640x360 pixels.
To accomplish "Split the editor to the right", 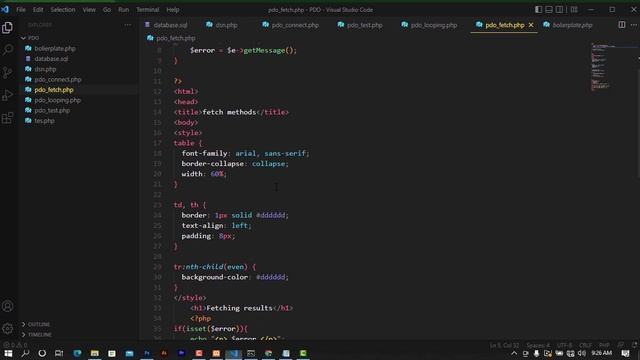I will pos(622,25).
